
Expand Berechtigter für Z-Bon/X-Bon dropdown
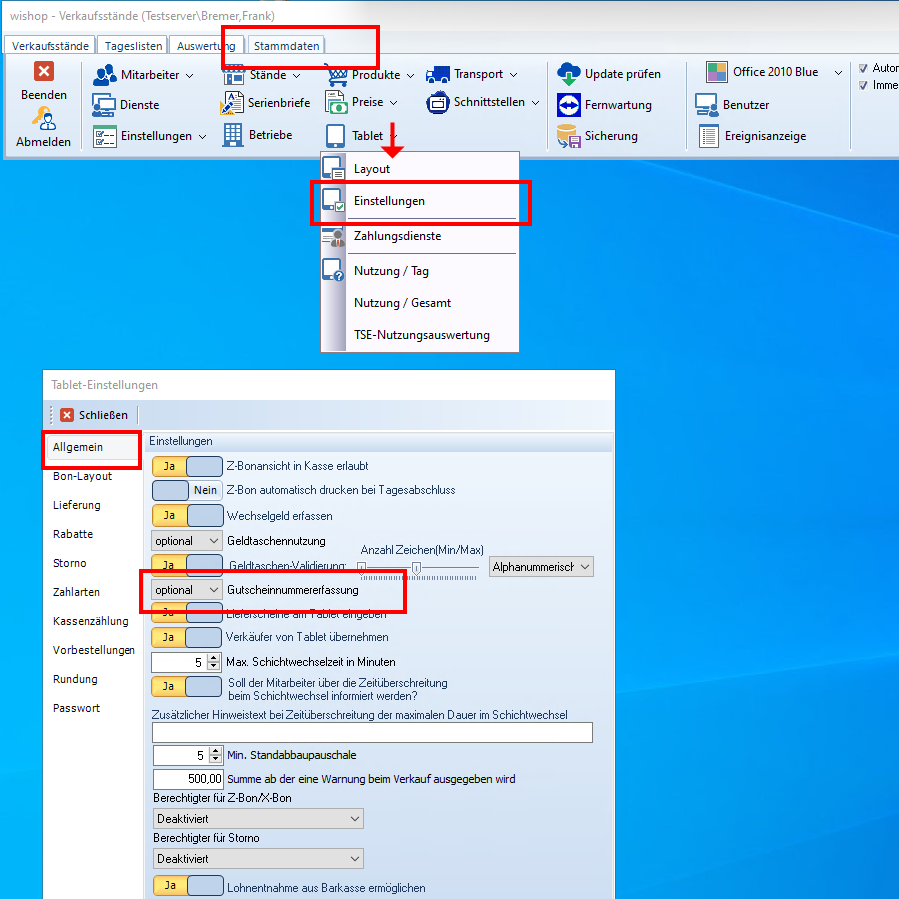258,819
